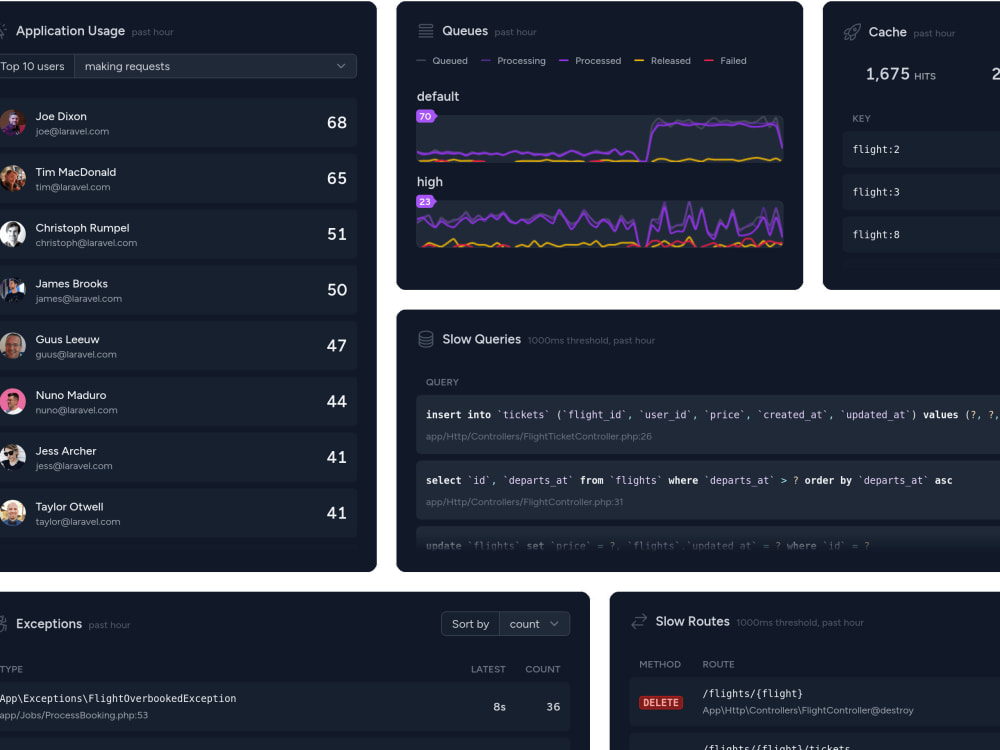Click the LATEST column header
Viewport: 1000px width, 750px height.
(x=488, y=669)
